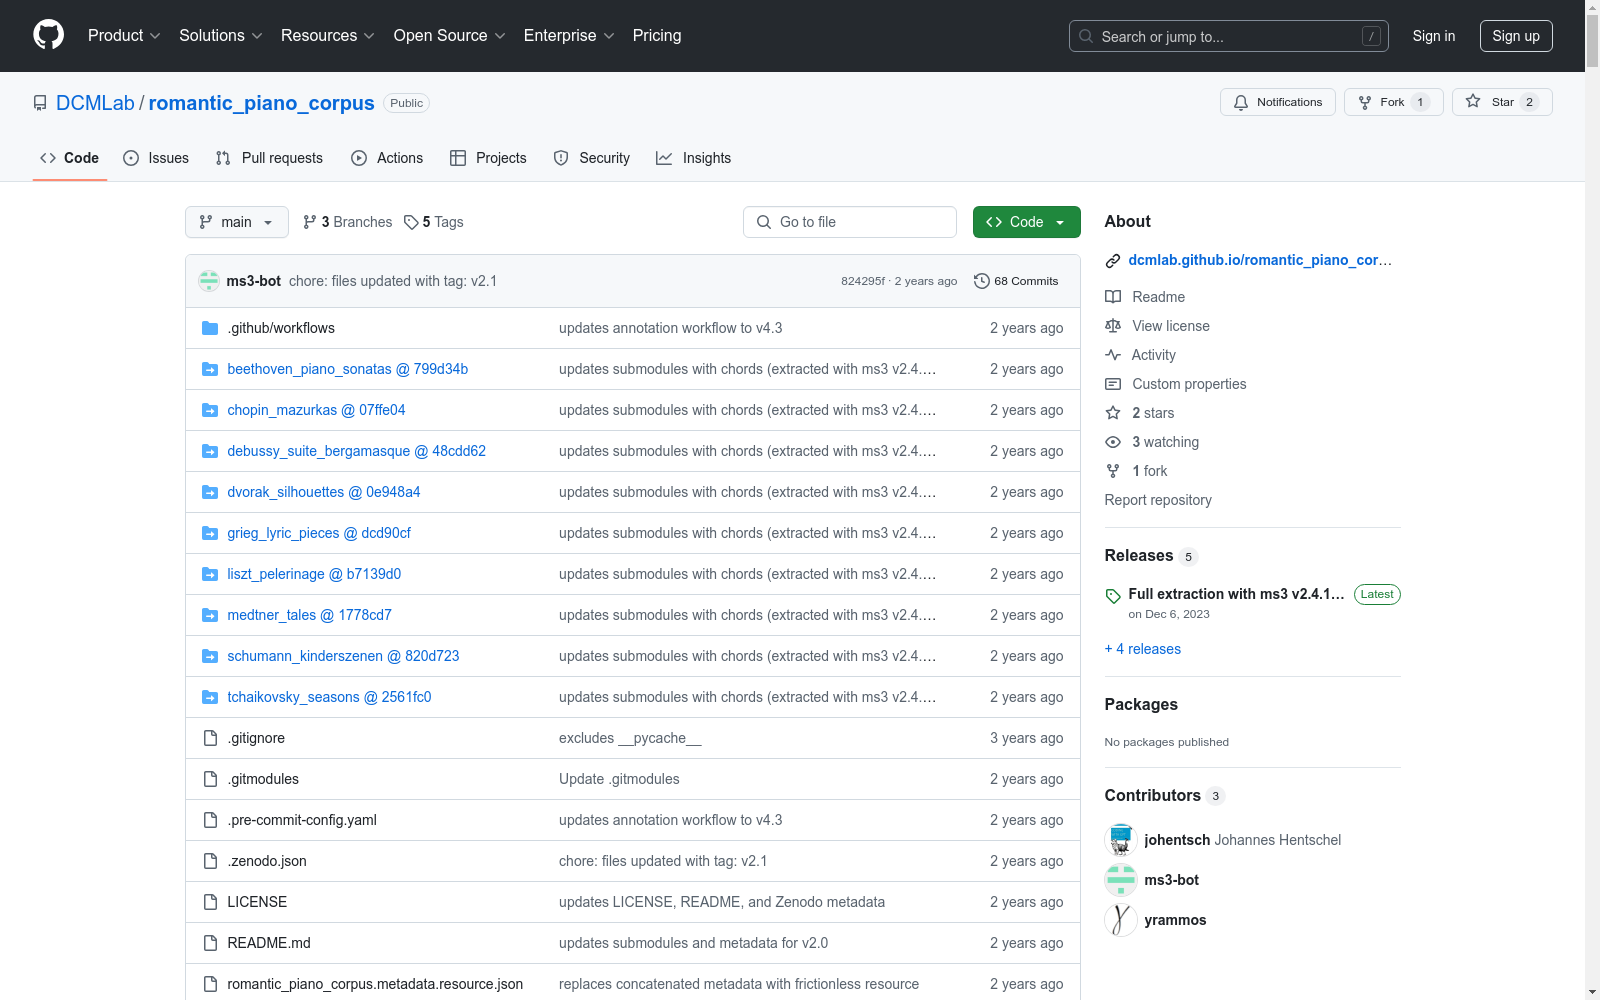This screenshot has width=1600, height=1000.
Task: Click the history clock icon near 68 Commits
Action: coord(982,281)
